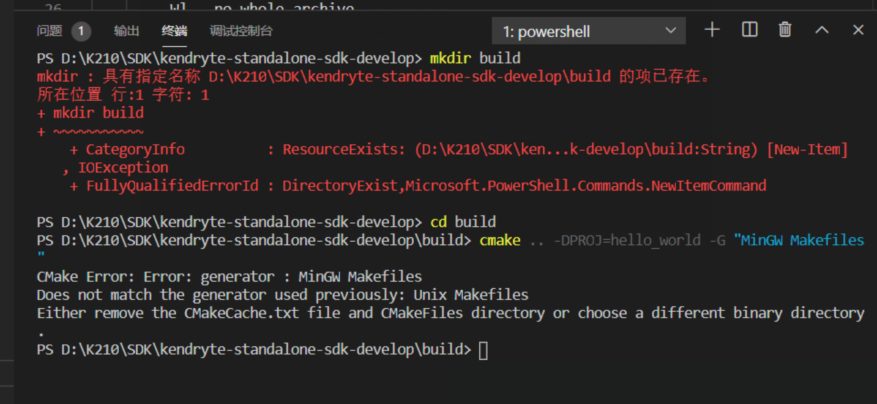Open the 问题 problems tab
Viewport: 877px width, 404px height.
(x=49, y=31)
